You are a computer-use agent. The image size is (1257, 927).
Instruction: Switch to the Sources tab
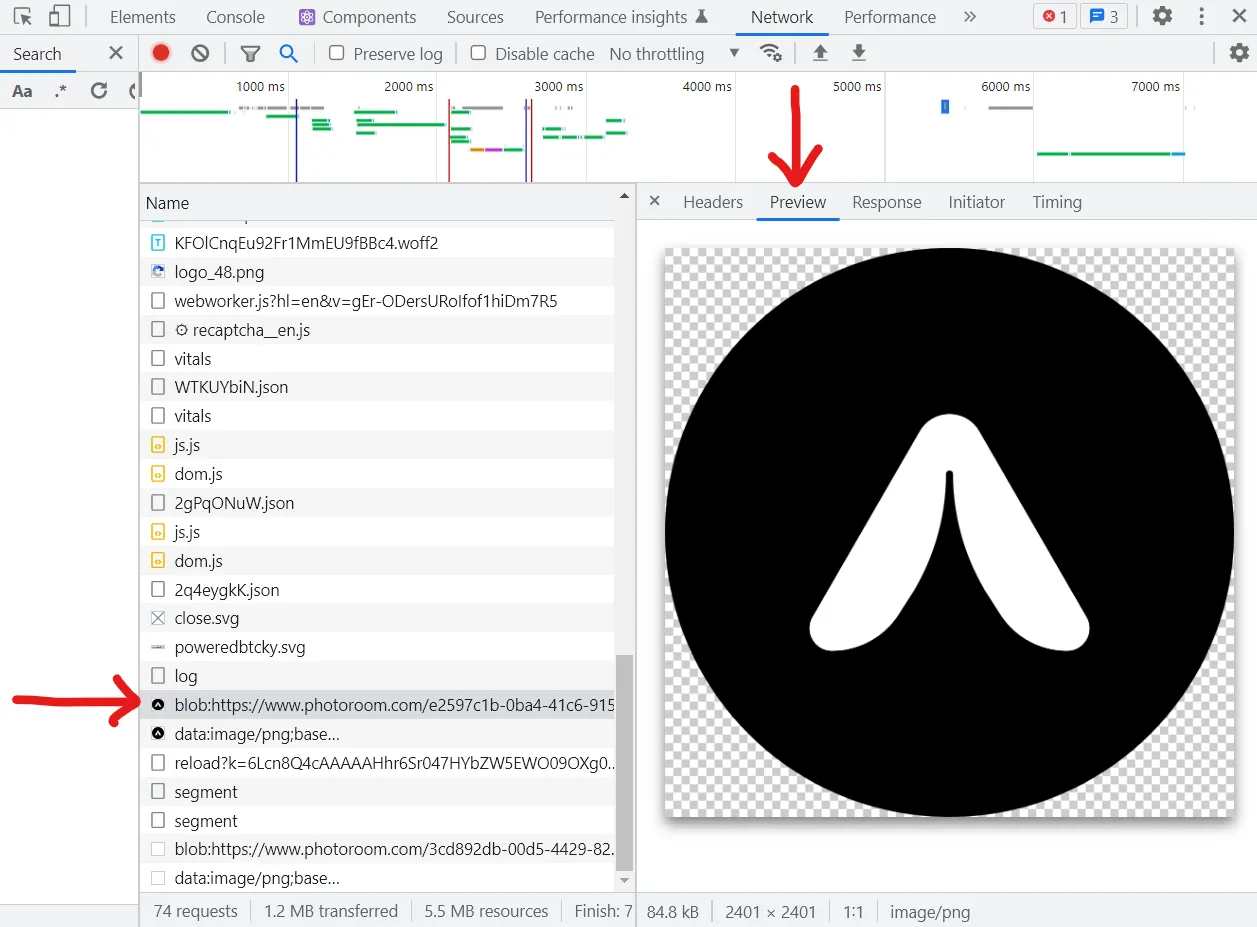(x=475, y=17)
